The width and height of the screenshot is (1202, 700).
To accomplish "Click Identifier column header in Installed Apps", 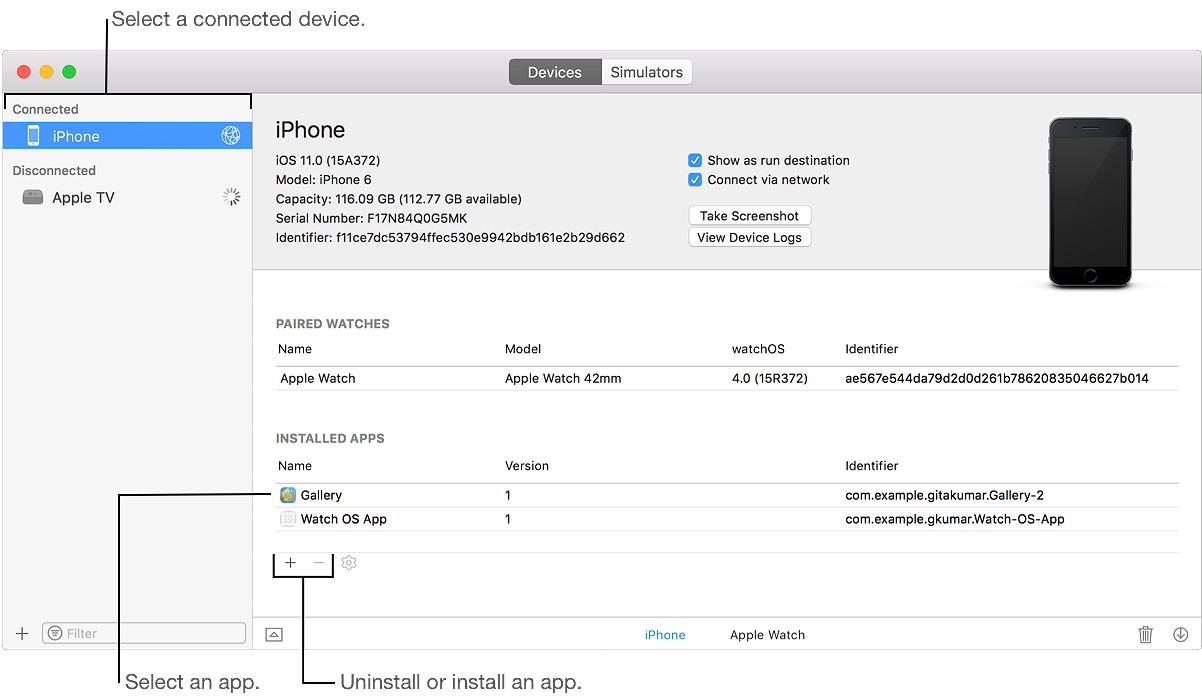I will coord(872,466).
